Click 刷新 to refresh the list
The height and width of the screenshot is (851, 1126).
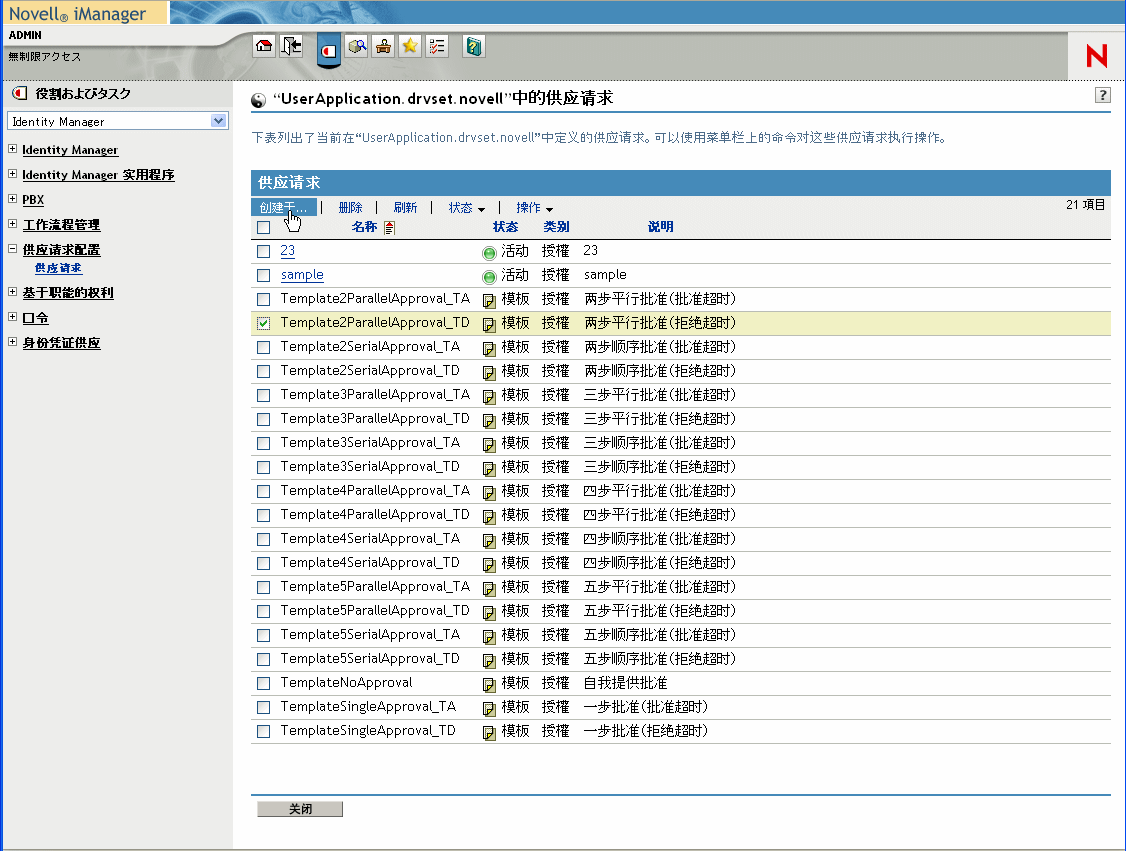click(x=405, y=208)
